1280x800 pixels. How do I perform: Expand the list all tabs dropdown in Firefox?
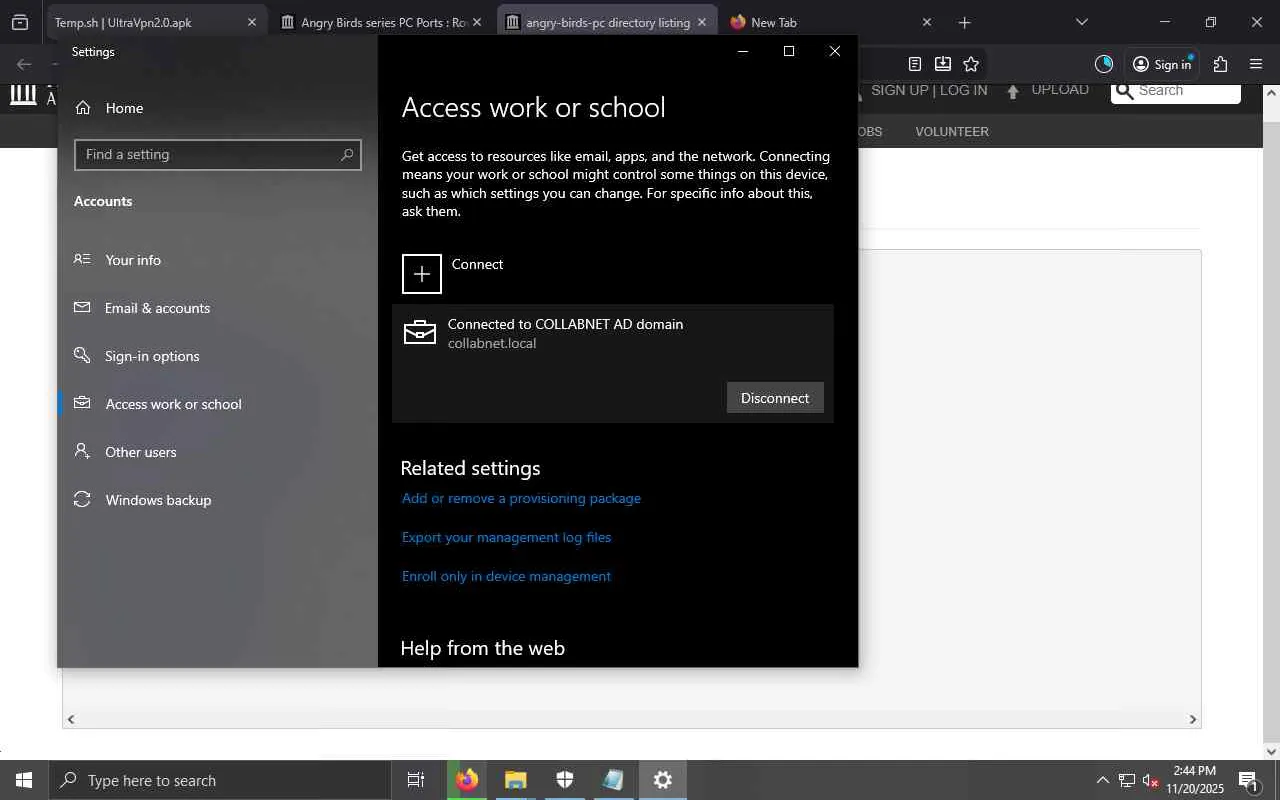click(1081, 22)
